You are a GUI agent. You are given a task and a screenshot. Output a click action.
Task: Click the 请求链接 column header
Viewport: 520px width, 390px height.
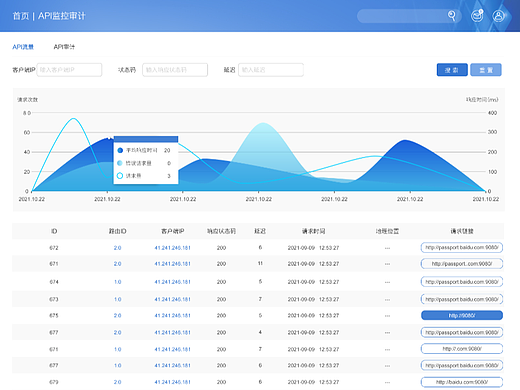tap(462, 231)
